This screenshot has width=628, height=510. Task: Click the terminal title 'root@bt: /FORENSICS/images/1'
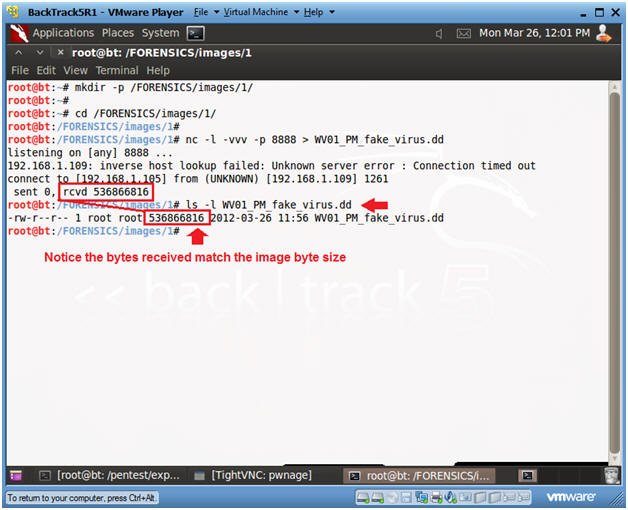161,52
